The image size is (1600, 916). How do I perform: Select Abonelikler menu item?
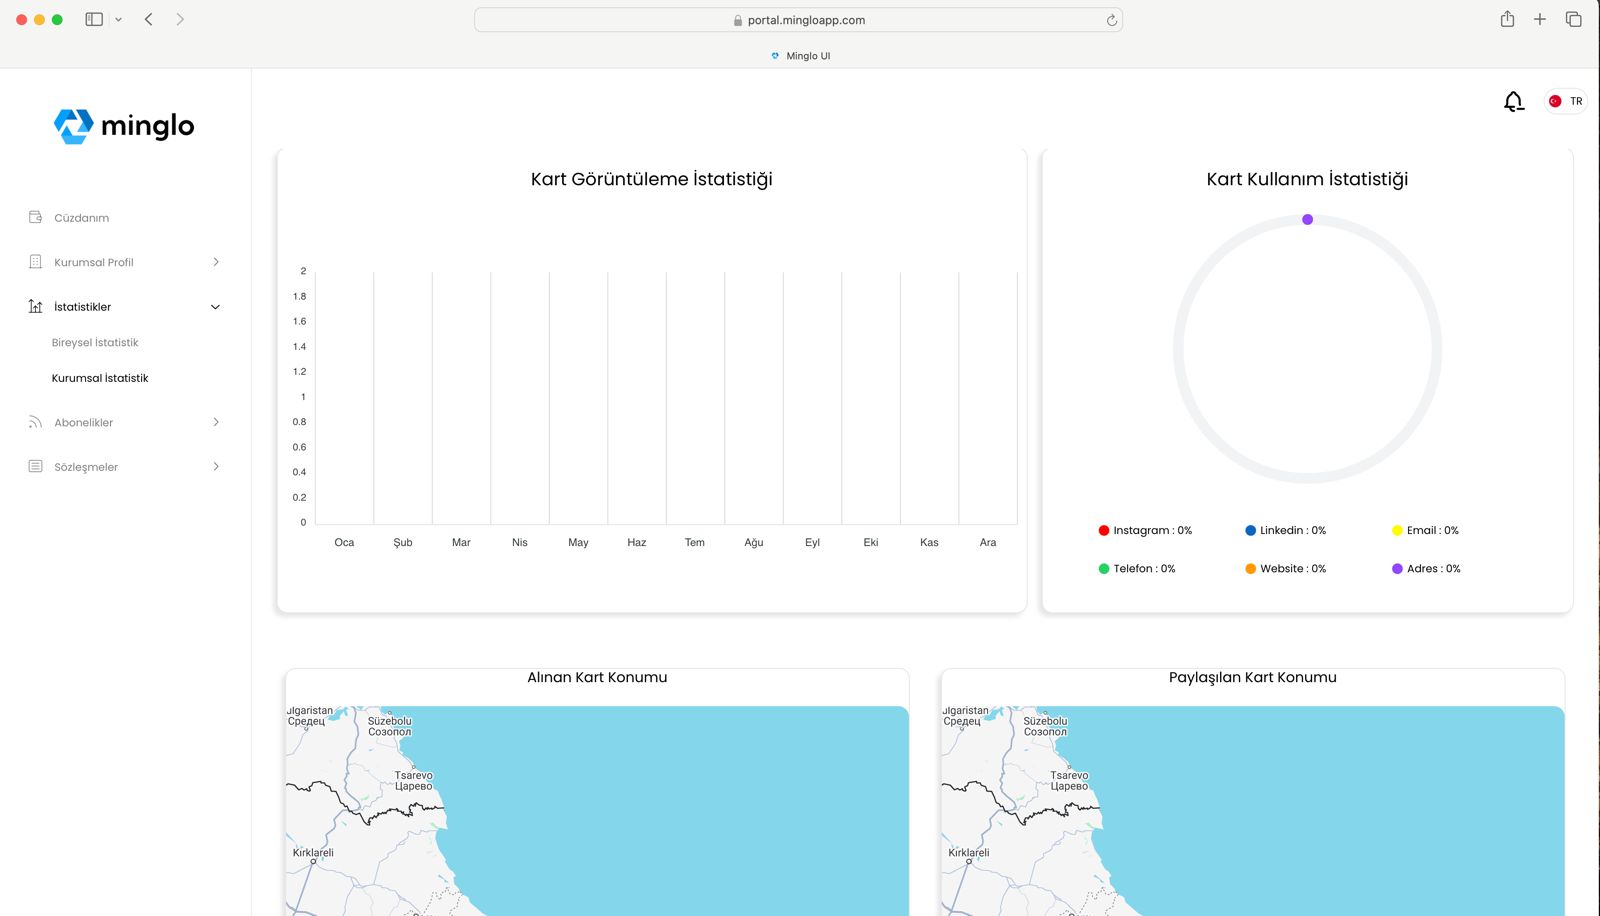tap(84, 423)
